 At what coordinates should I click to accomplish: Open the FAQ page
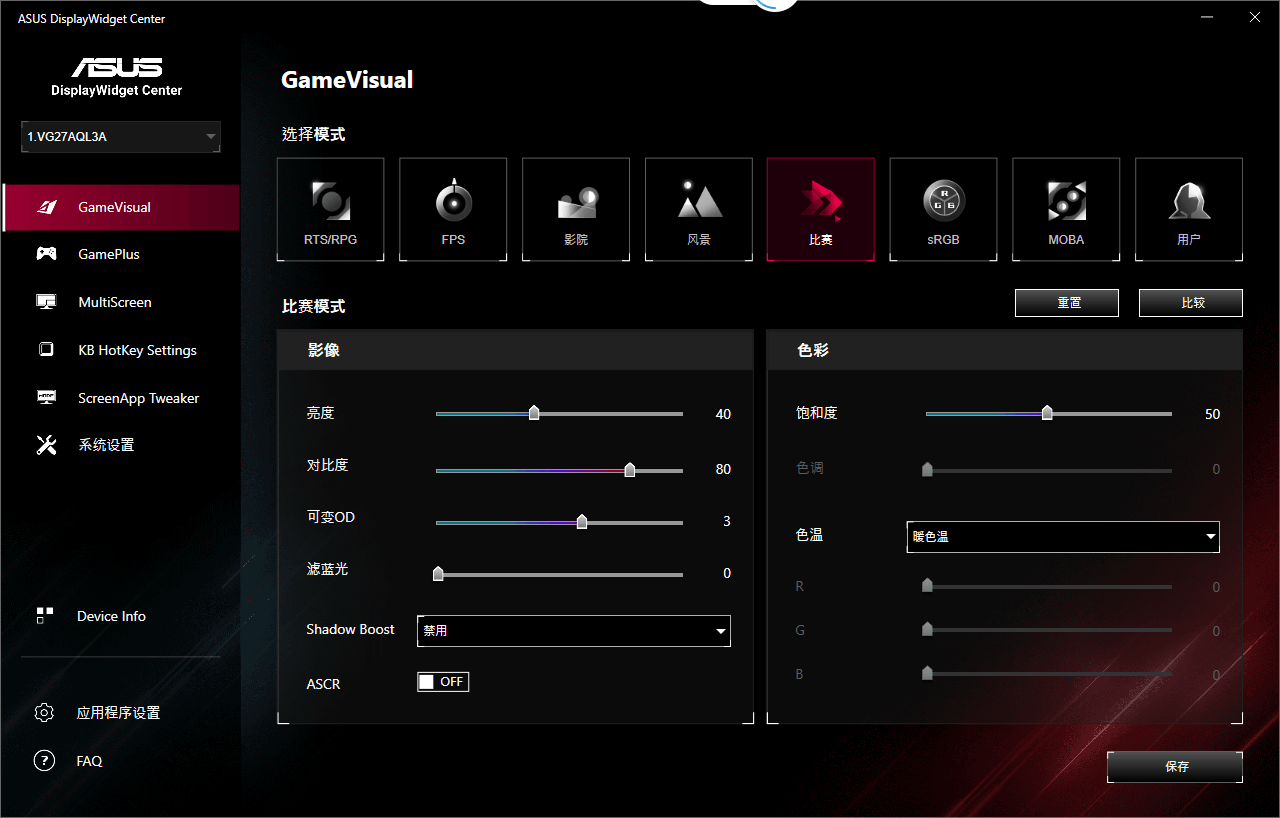(x=89, y=761)
